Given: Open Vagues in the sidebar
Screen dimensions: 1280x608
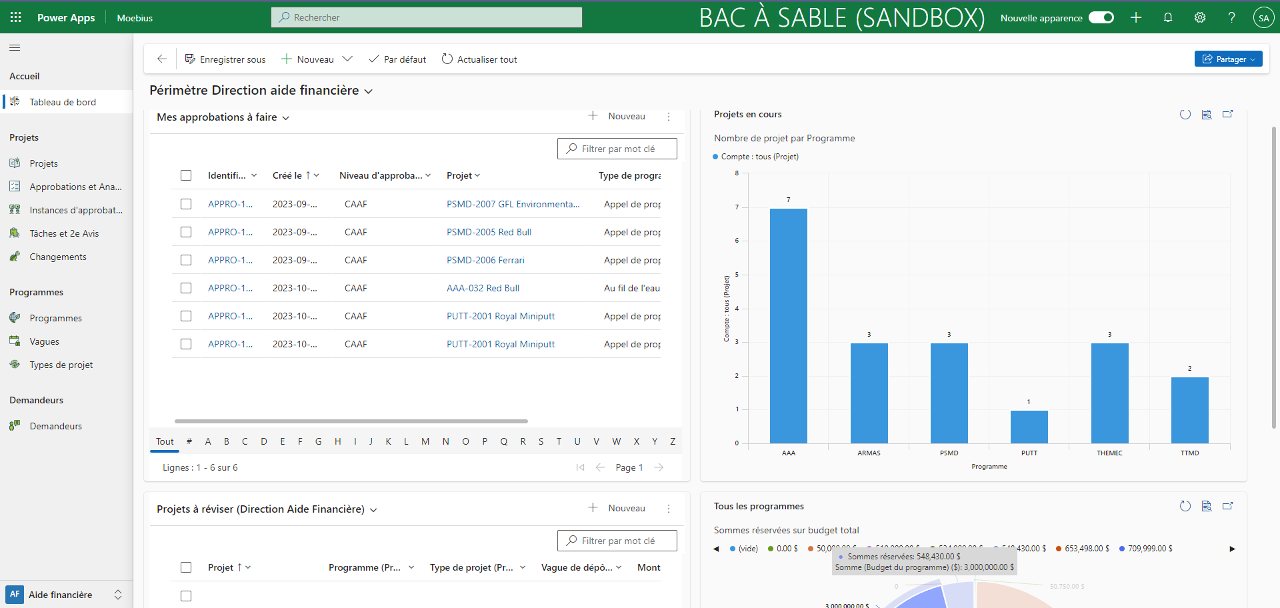Looking at the screenshot, I should pos(68,341).
